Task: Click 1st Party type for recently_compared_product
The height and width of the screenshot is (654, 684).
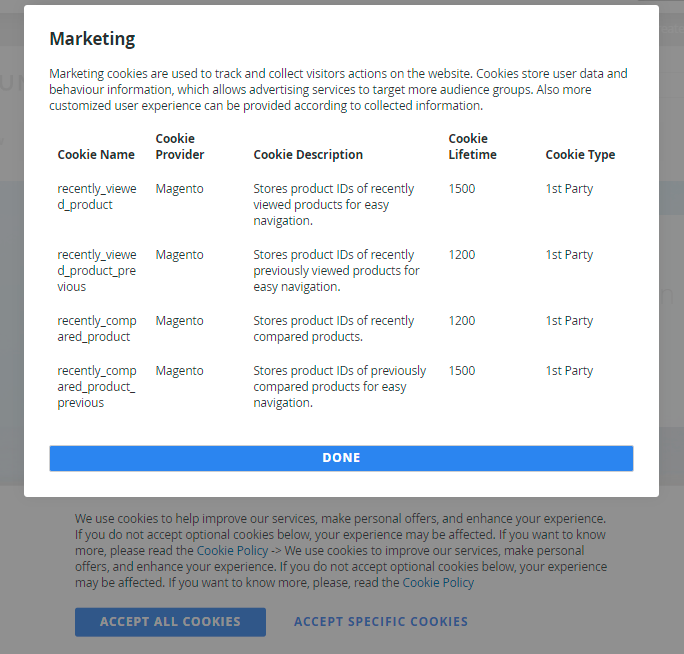Action: 569,321
